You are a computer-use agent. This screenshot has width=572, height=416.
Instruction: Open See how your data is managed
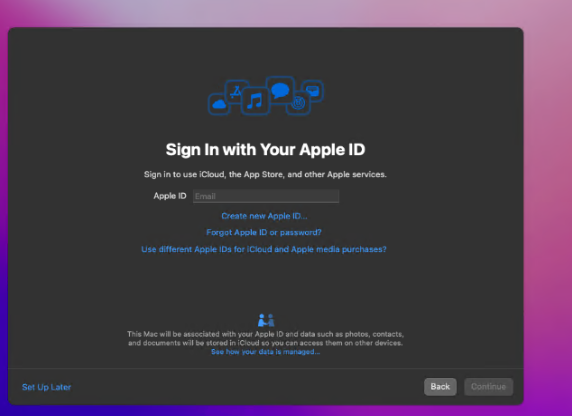pyautogui.click(x=266, y=352)
